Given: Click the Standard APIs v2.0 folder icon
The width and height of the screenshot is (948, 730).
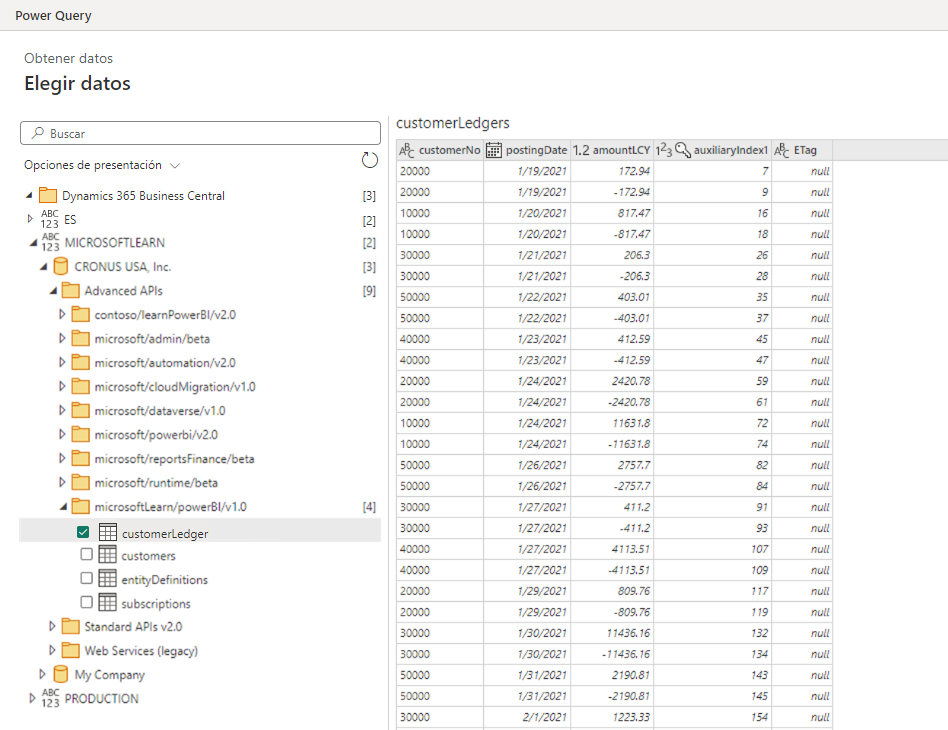Looking at the screenshot, I should point(71,626).
